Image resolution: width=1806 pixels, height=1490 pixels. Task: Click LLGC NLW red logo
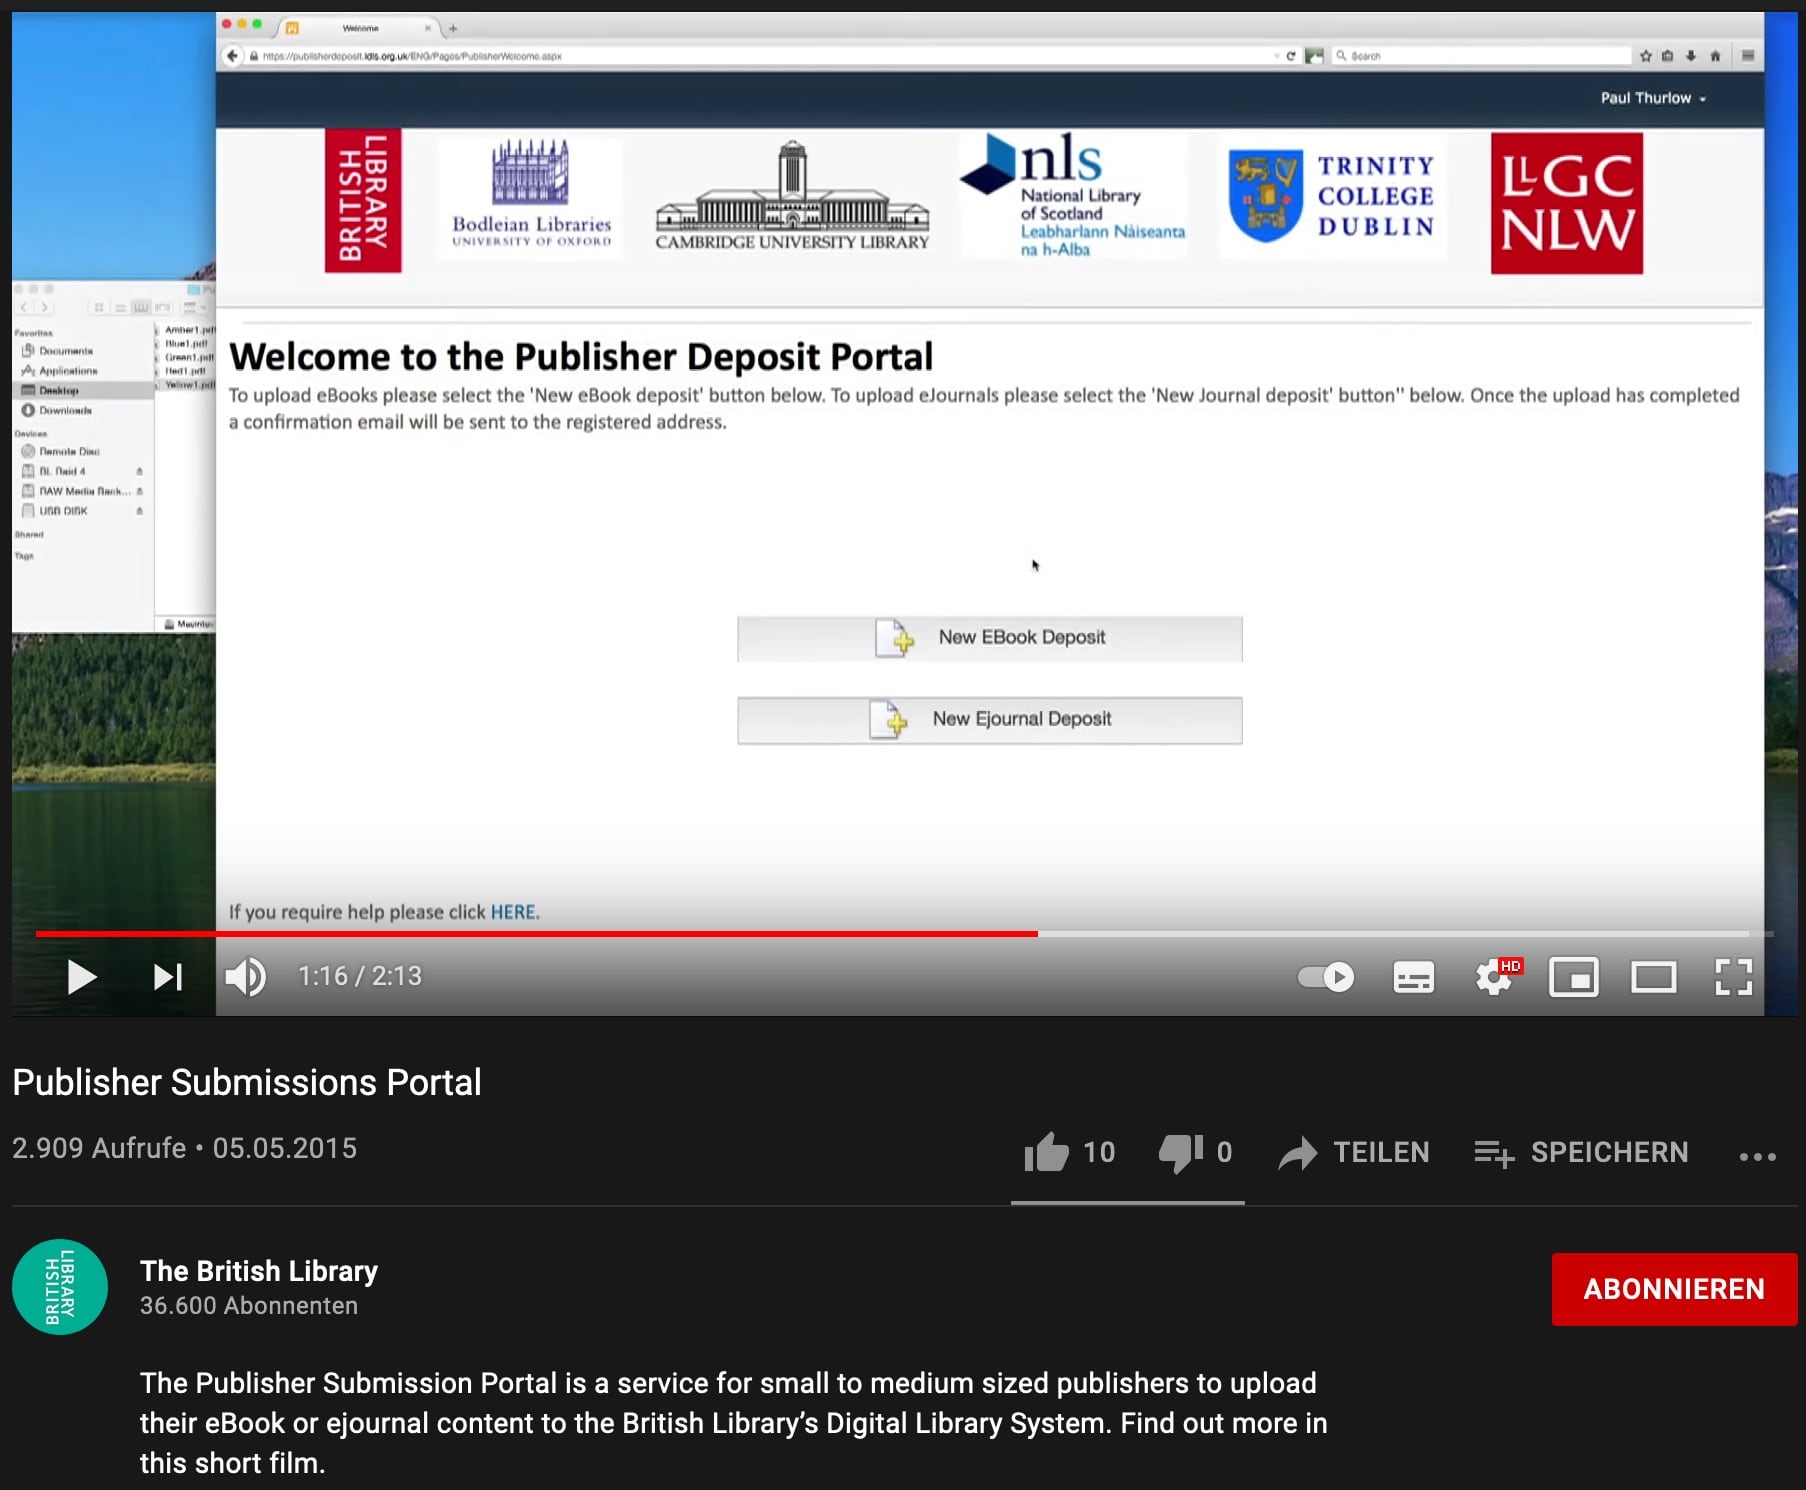(1567, 203)
